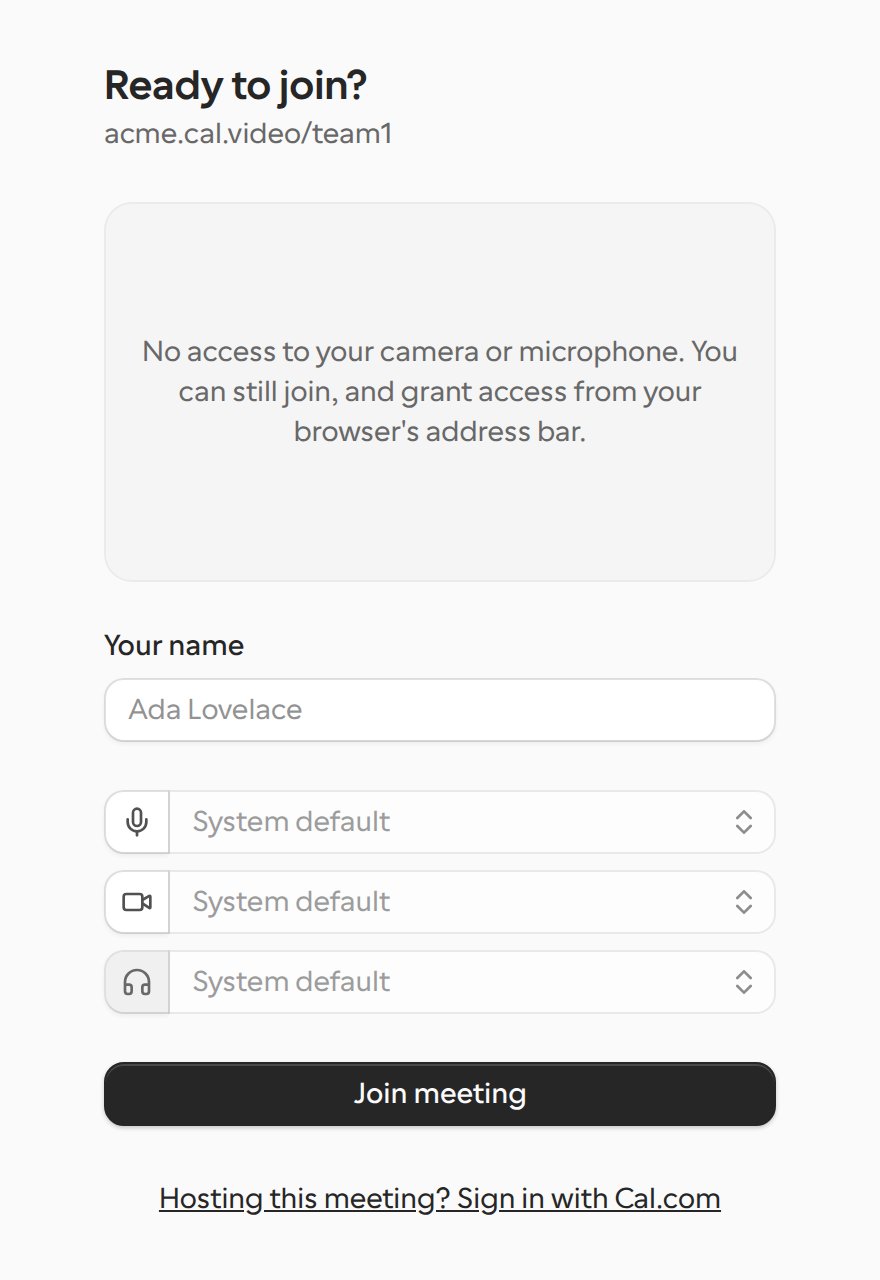Focus the Ada Lovelace name field

click(x=440, y=710)
